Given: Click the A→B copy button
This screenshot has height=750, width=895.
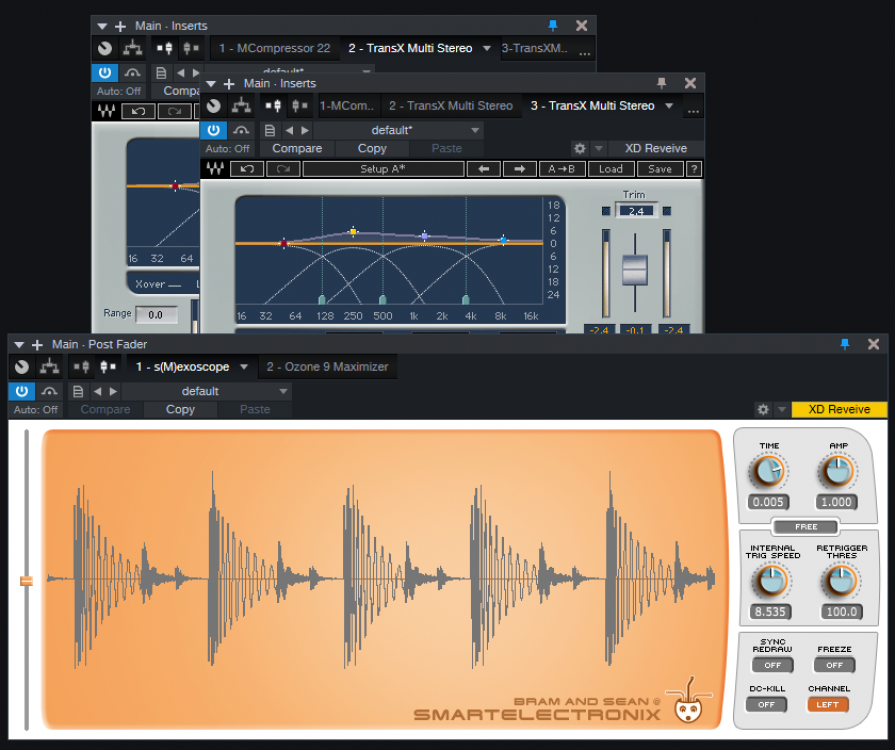Looking at the screenshot, I should coord(561,169).
